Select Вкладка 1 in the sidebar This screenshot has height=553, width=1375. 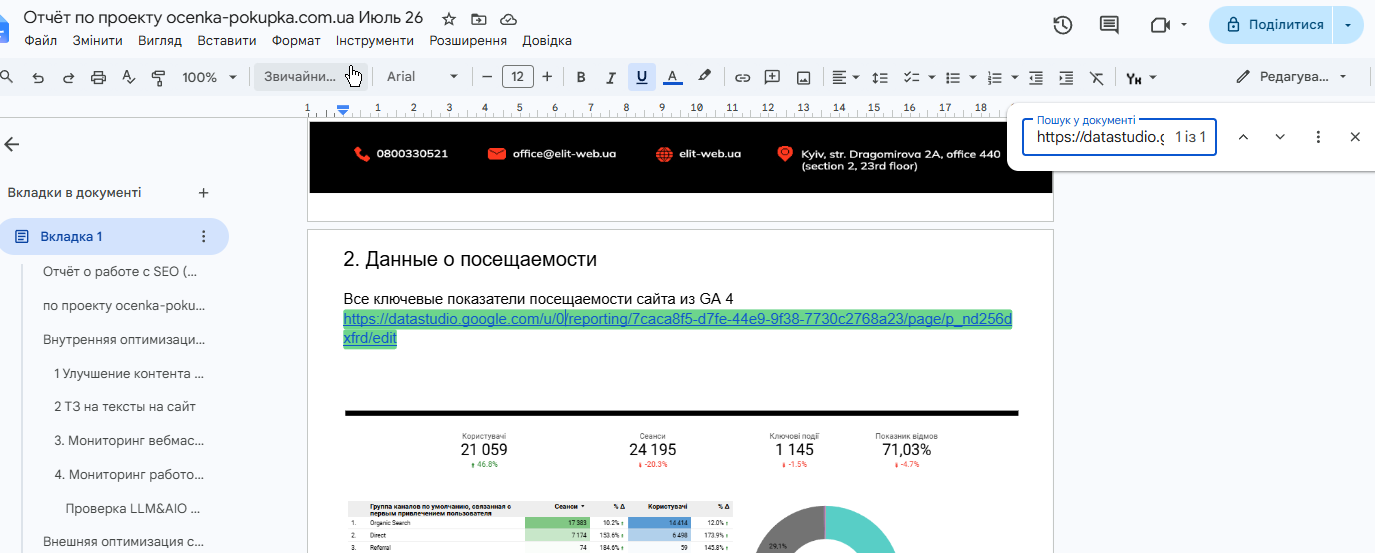click(114, 237)
